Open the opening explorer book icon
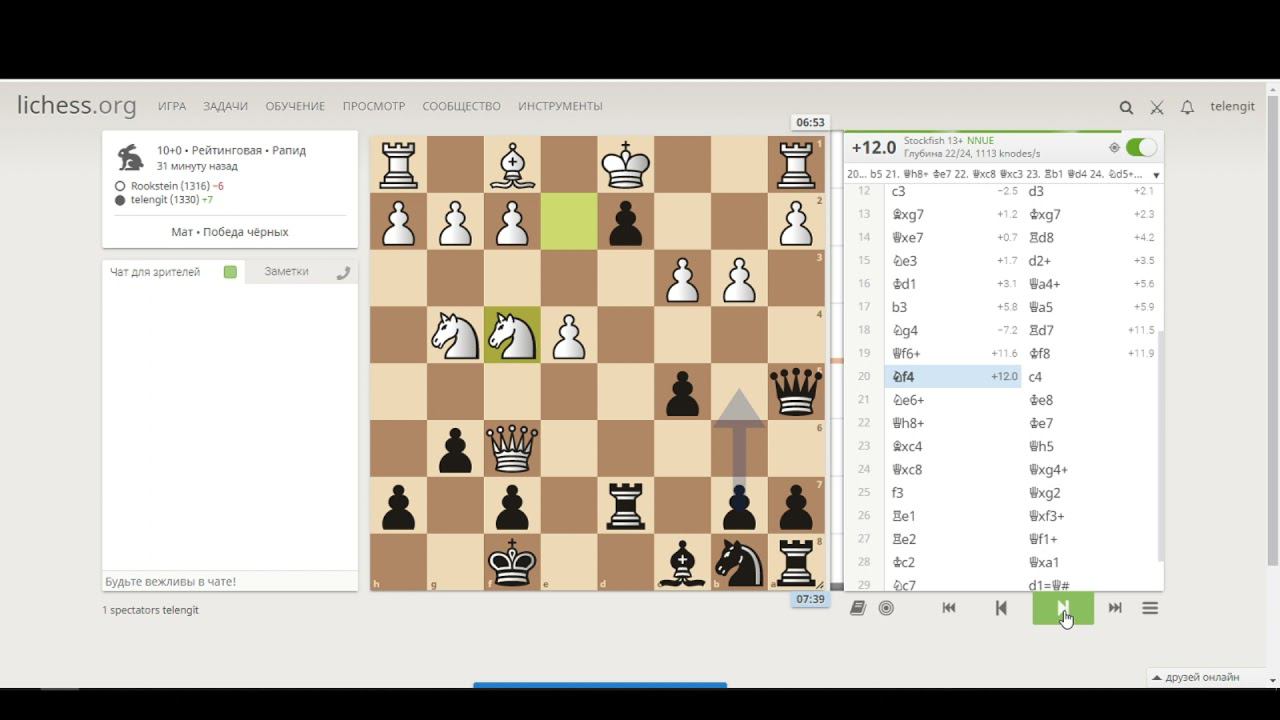This screenshot has width=1280, height=720. (857, 608)
